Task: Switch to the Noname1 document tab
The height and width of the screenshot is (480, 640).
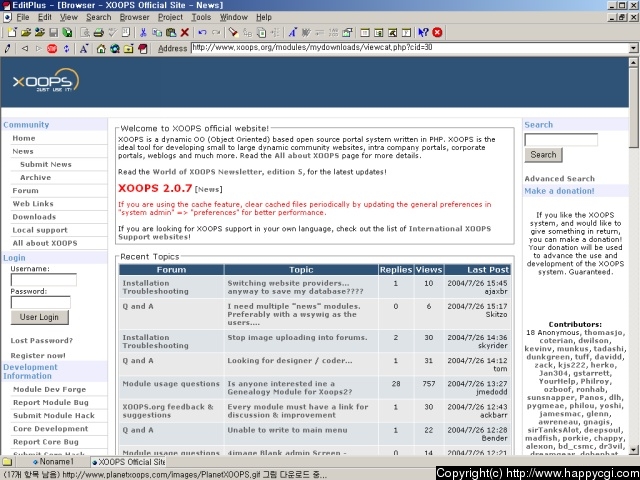Action: 53,462
